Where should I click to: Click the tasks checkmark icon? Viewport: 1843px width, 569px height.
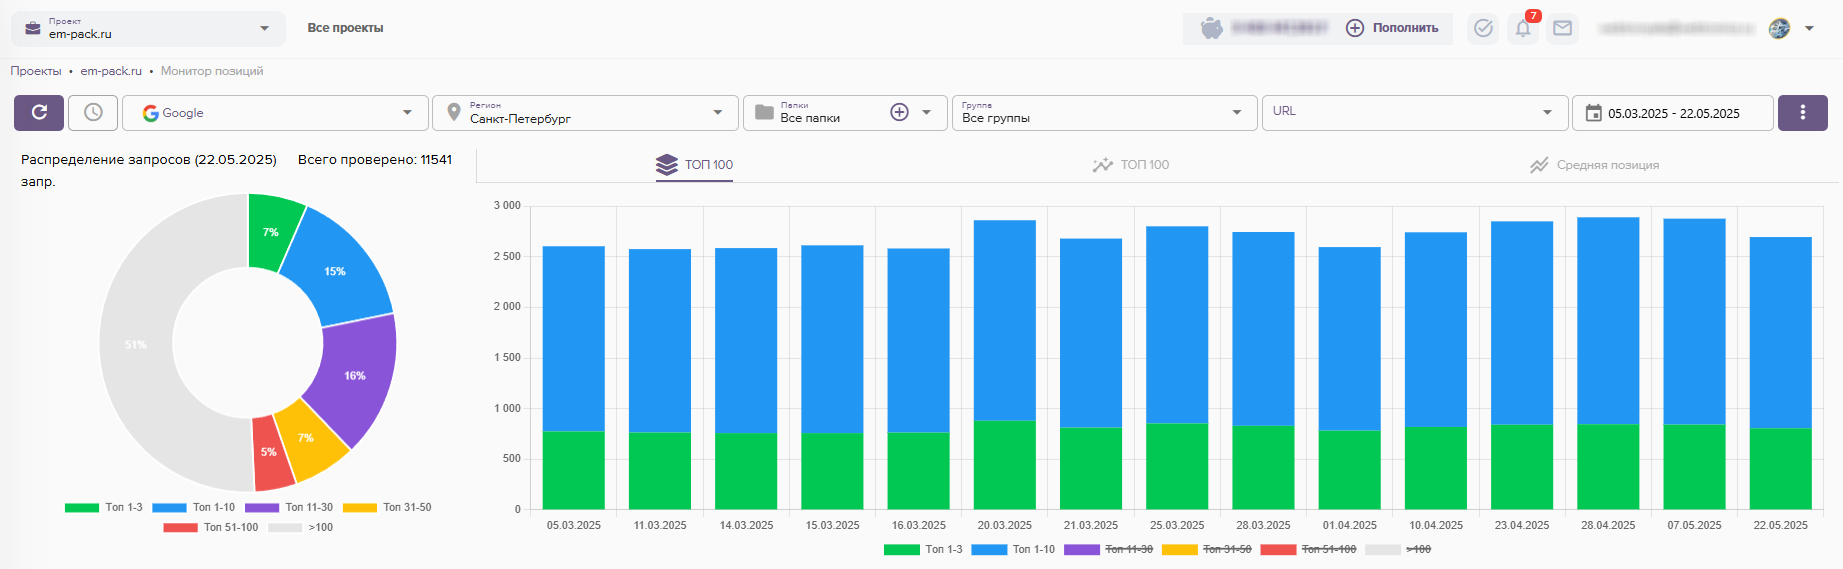pyautogui.click(x=1483, y=28)
